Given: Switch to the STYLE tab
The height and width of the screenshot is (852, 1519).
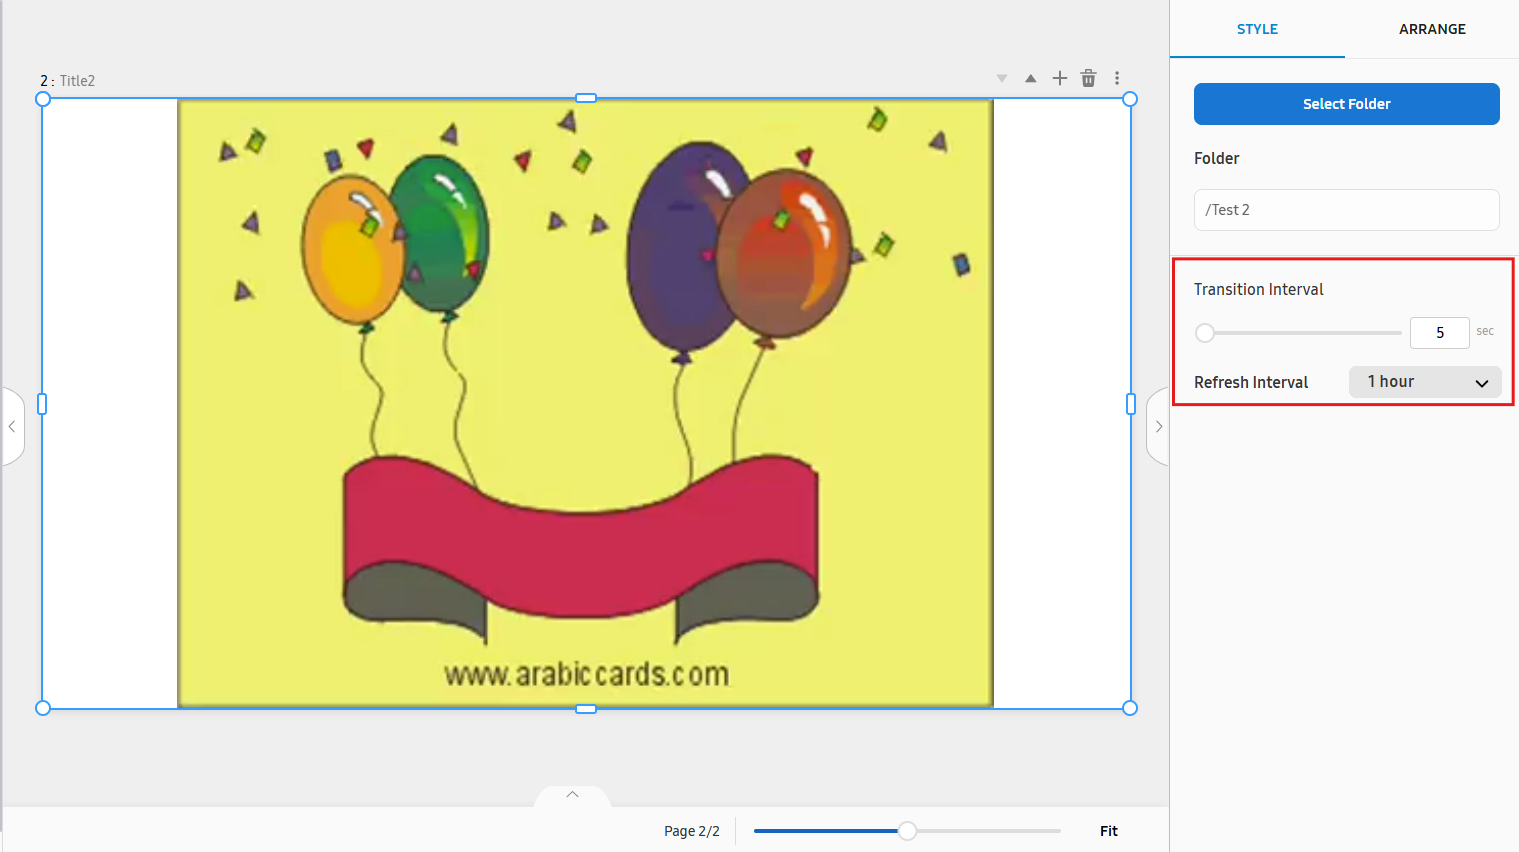Looking at the screenshot, I should [1257, 29].
